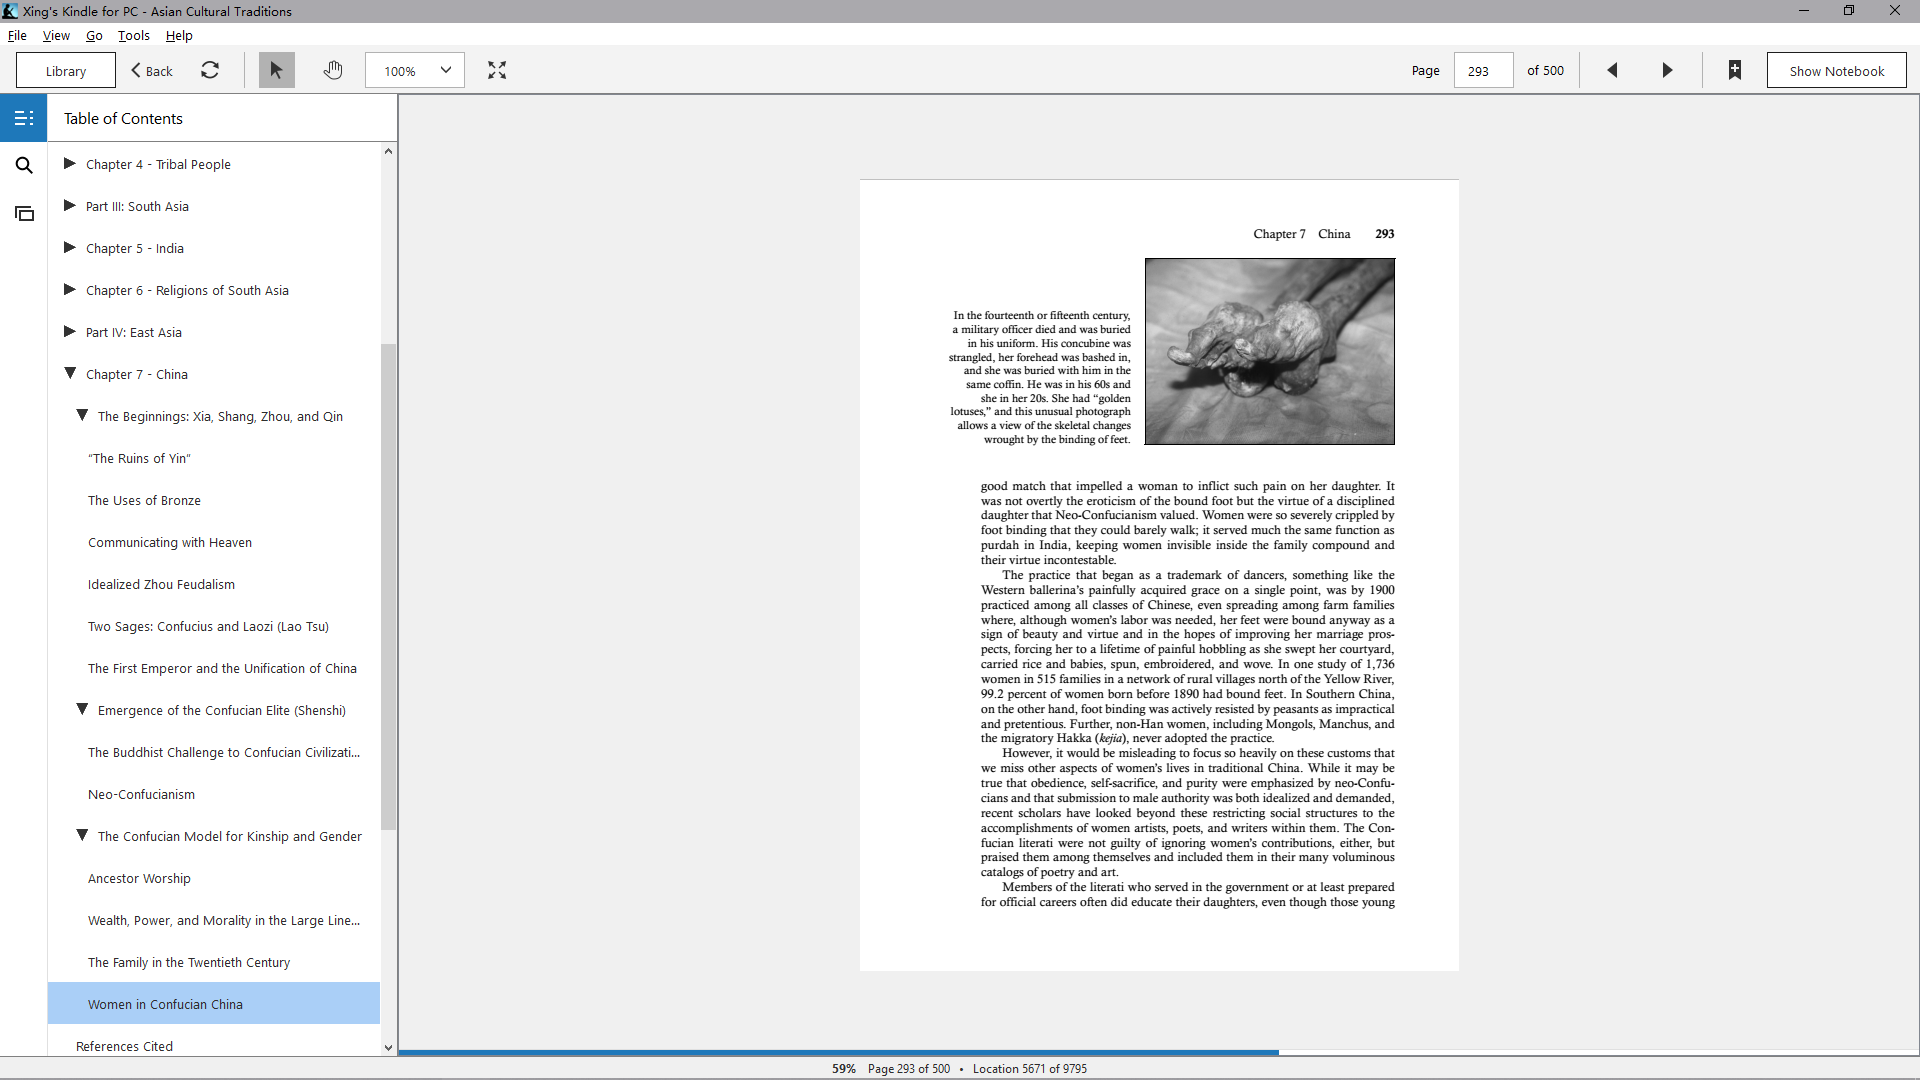
Task: Open the Go menu
Action: (x=94, y=35)
